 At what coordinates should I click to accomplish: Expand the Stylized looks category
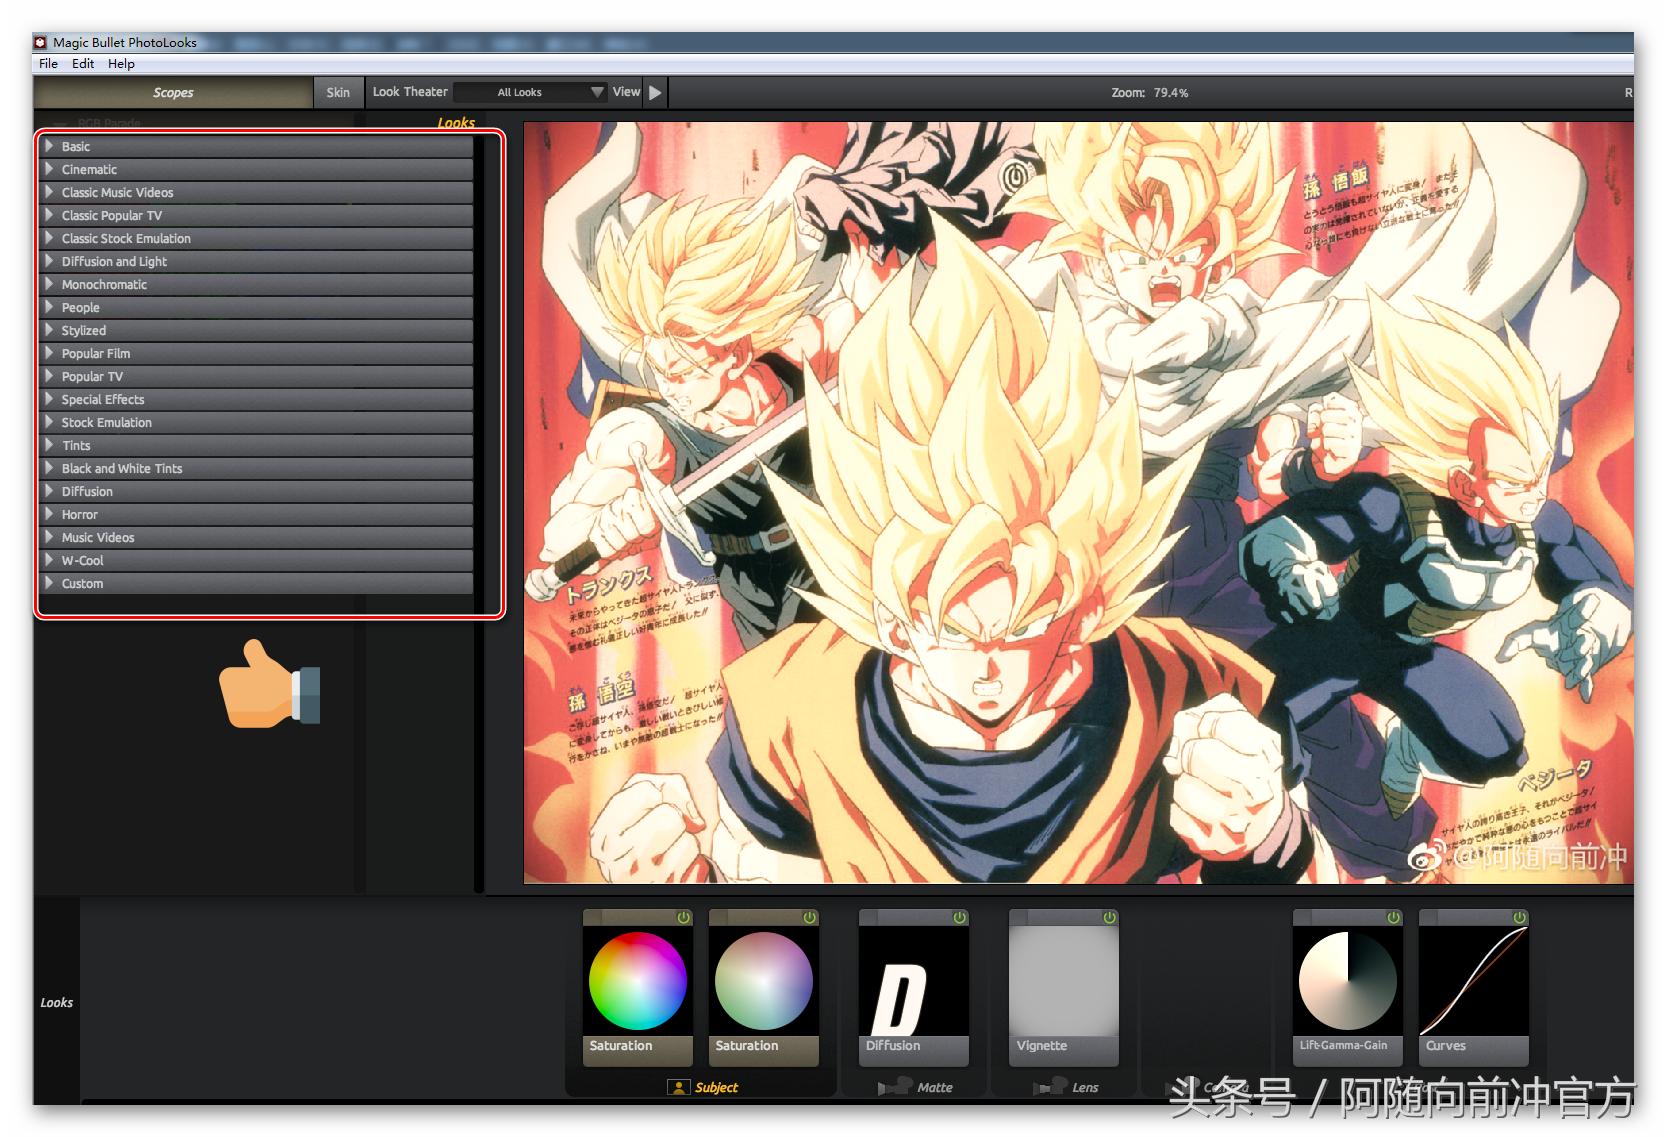click(x=255, y=330)
